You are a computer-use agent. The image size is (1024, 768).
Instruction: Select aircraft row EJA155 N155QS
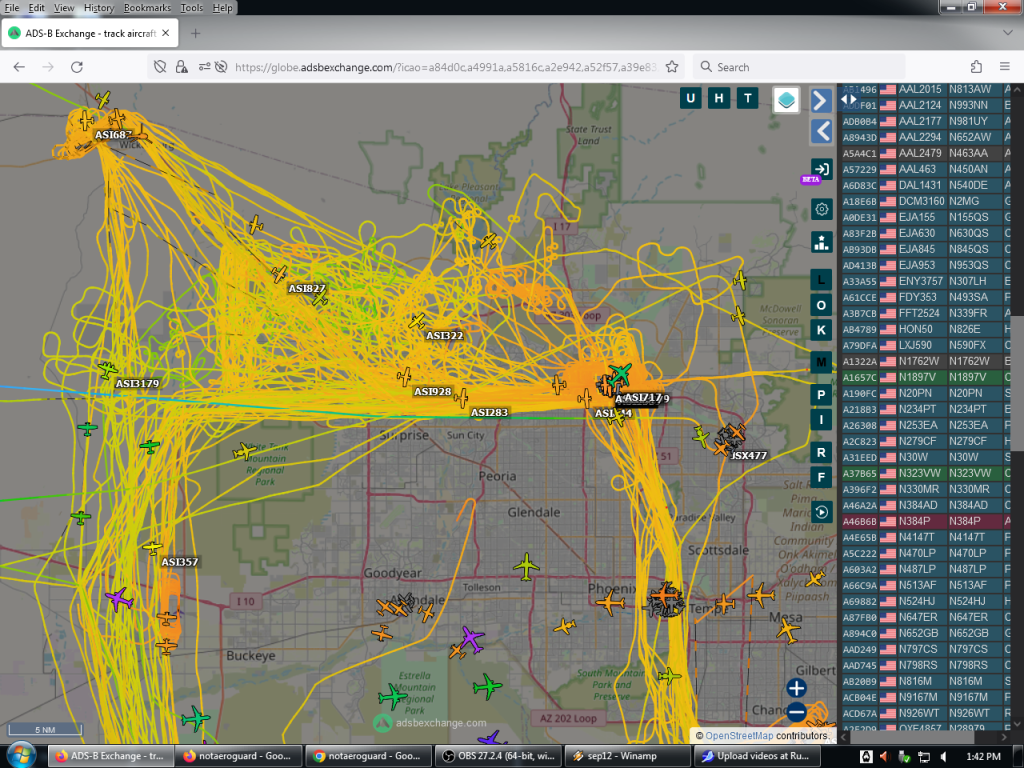pos(925,217)
